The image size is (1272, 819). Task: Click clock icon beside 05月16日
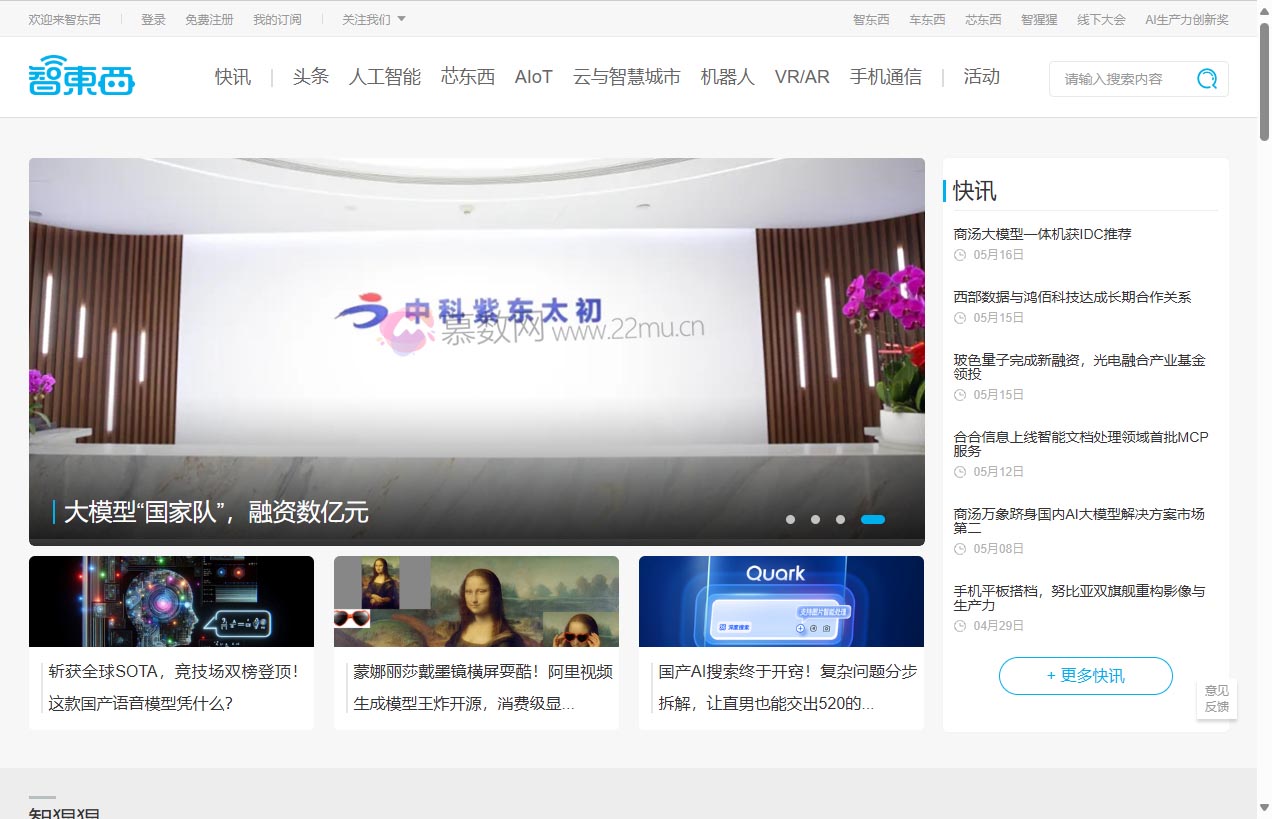[960, 255]
